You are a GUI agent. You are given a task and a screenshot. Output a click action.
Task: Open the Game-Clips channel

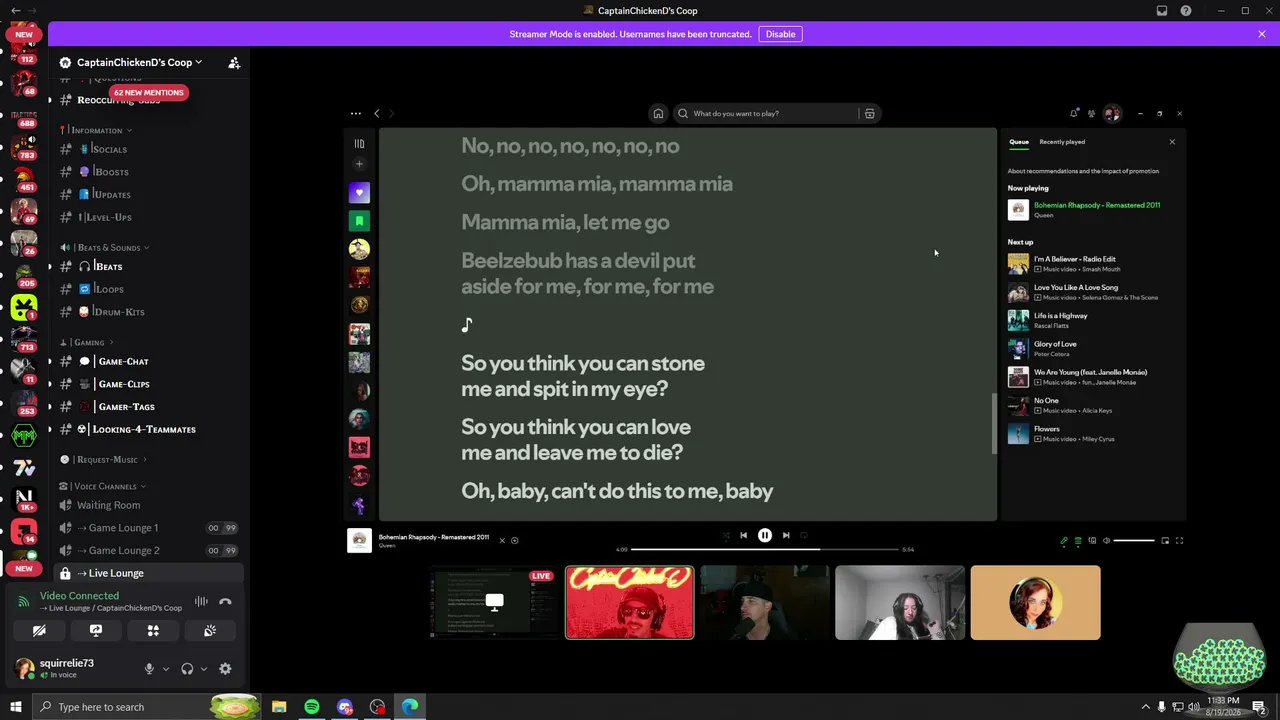coord(148,384)
